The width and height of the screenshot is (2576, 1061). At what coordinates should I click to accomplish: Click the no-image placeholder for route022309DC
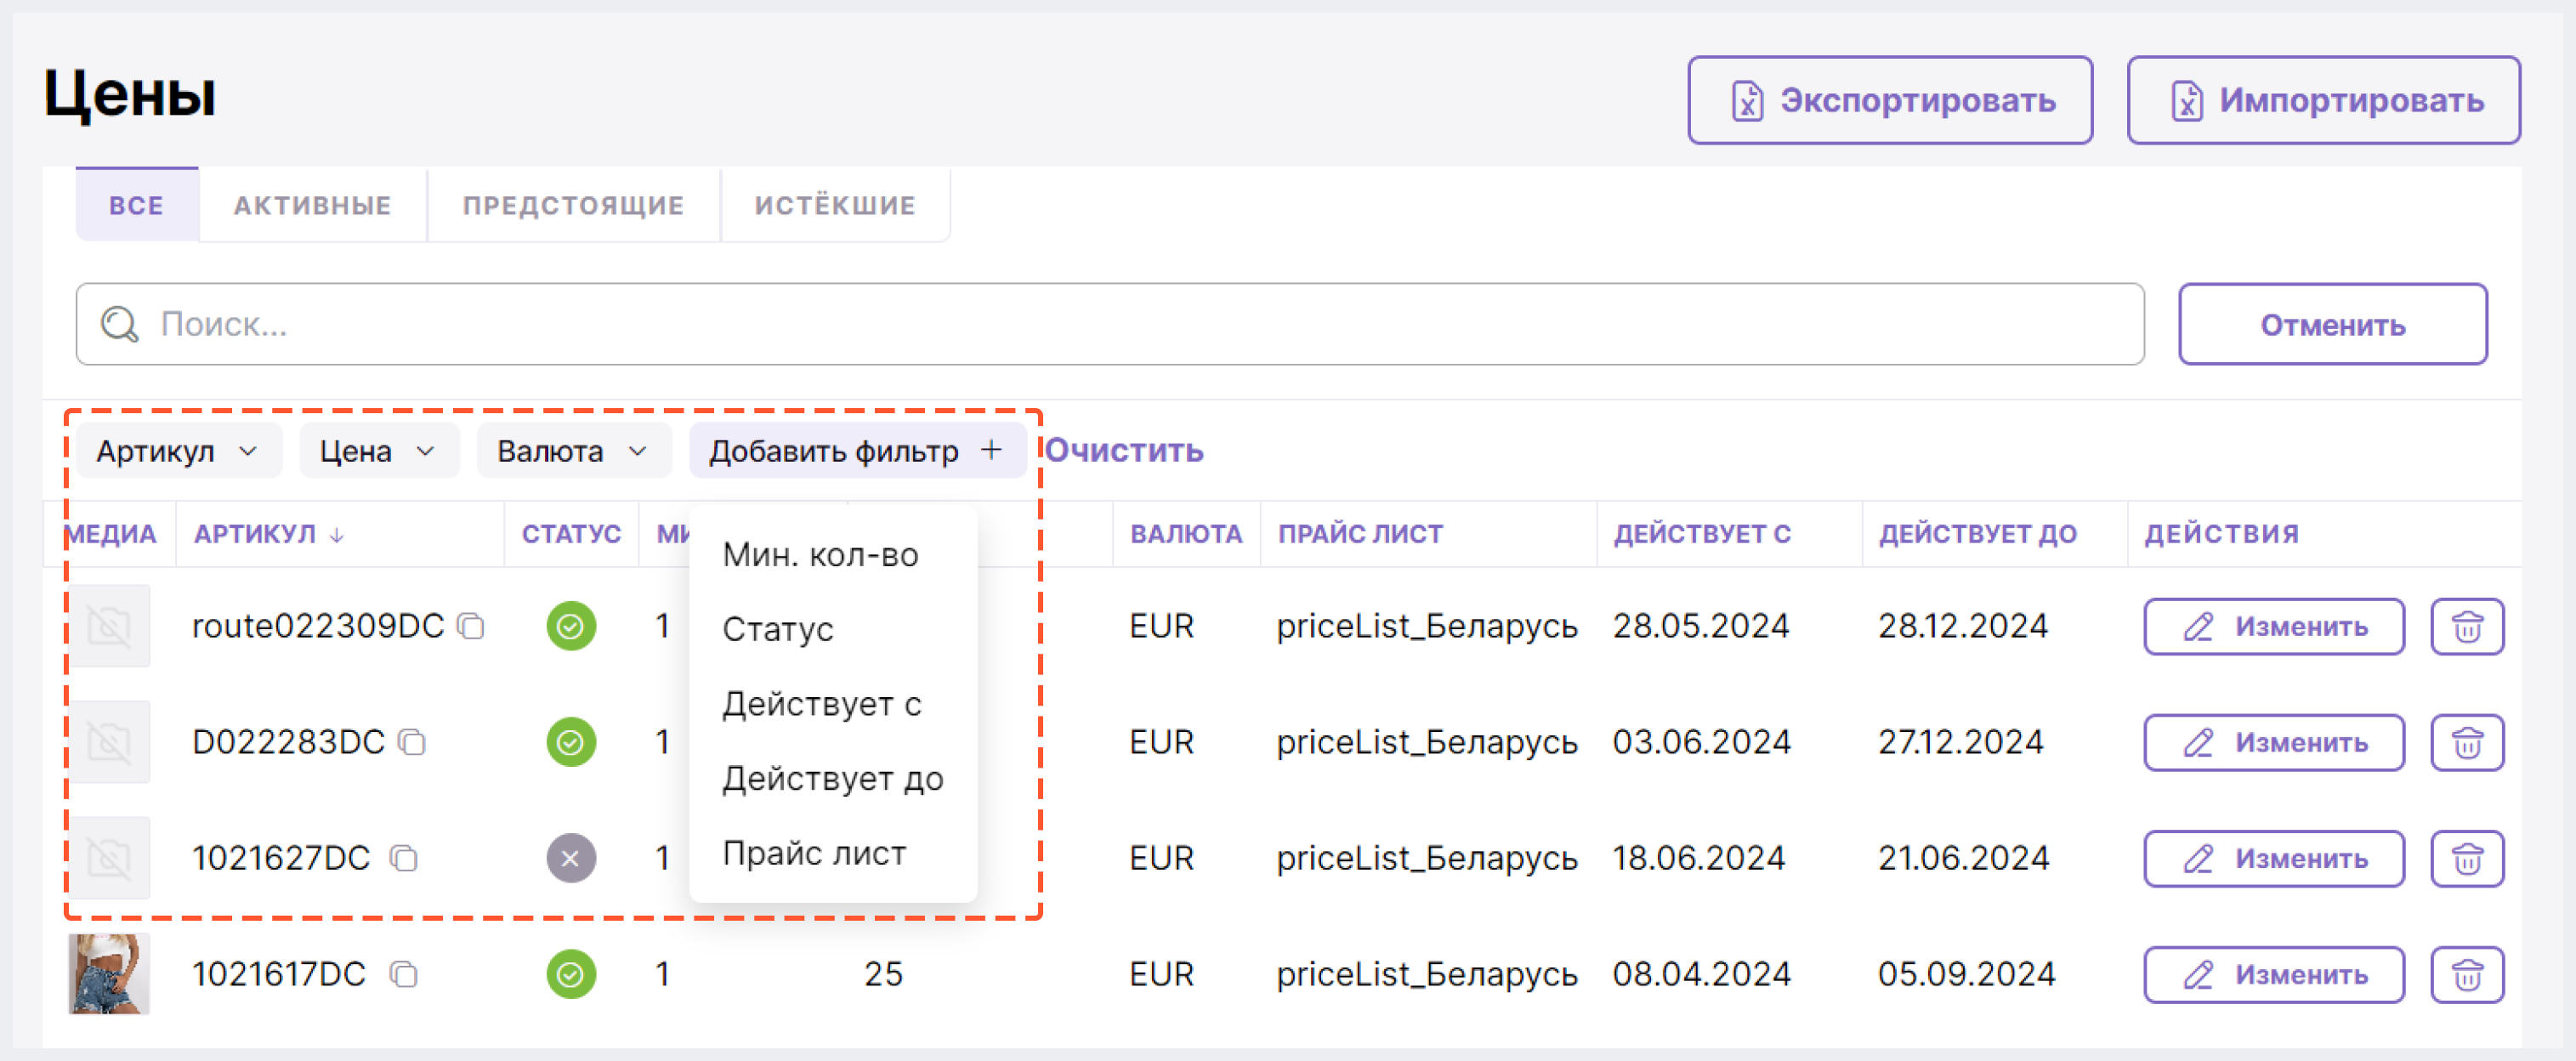[x=109, y=626]
